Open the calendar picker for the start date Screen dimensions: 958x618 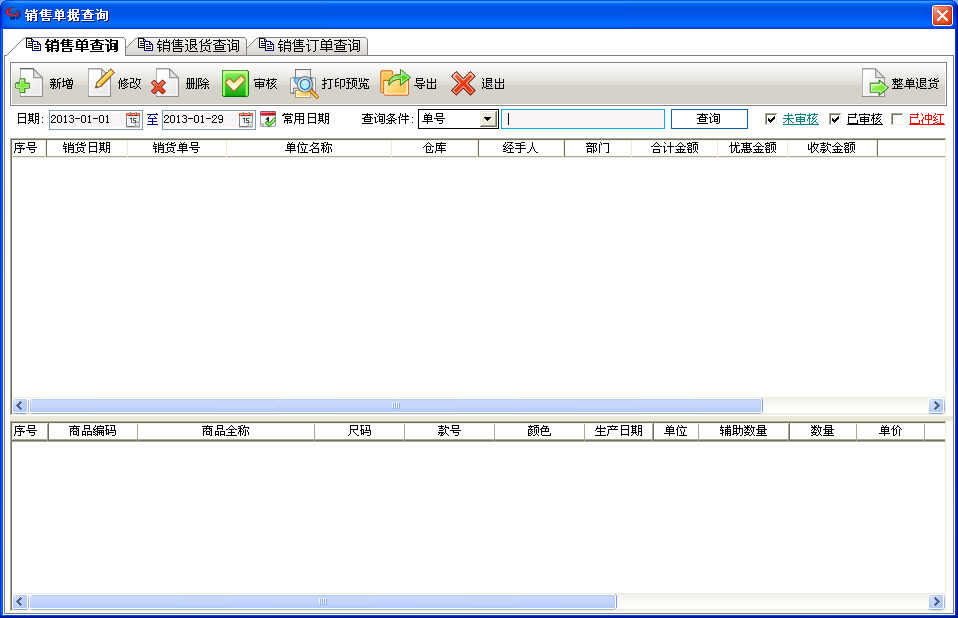point(133,119)
